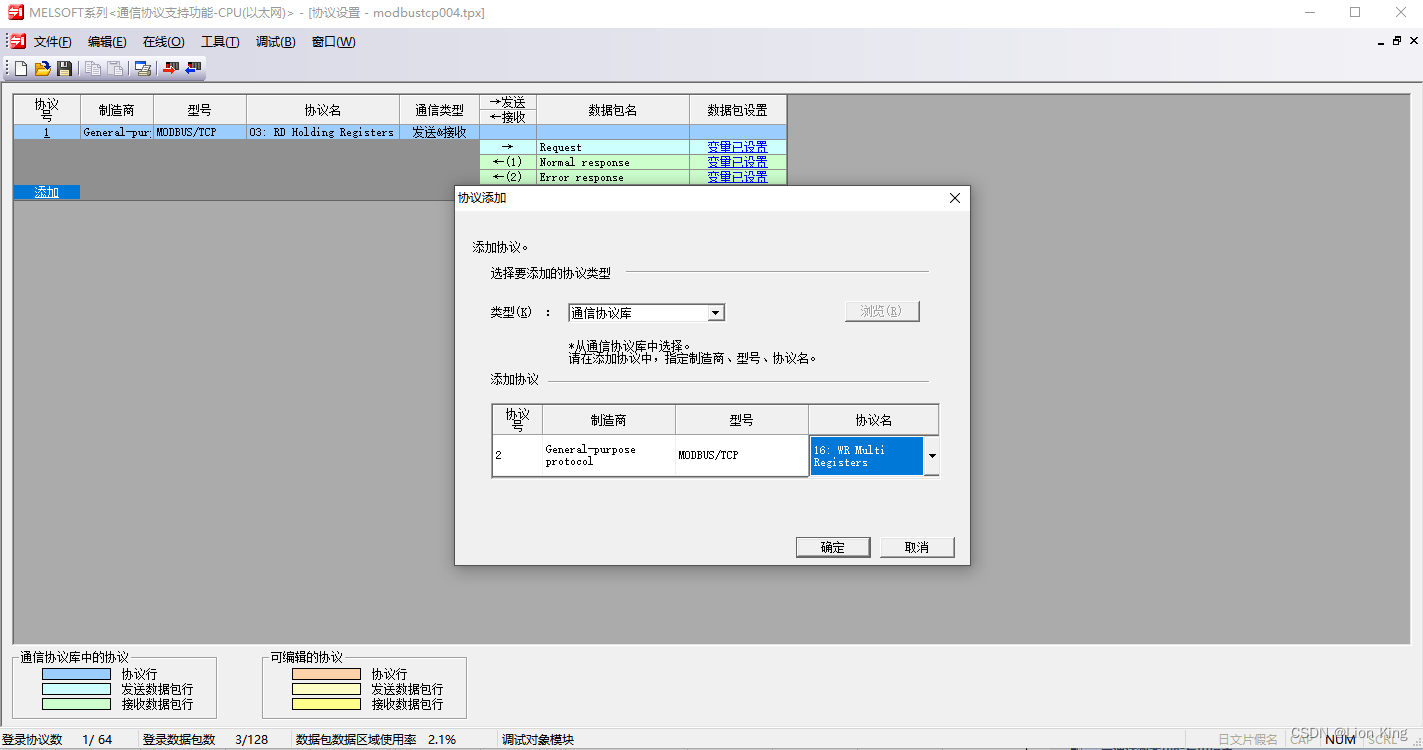This screenshot has width=1423, height=750.
Task: Confirm protocol addition with 确定 button
Action: pos(833,547)
